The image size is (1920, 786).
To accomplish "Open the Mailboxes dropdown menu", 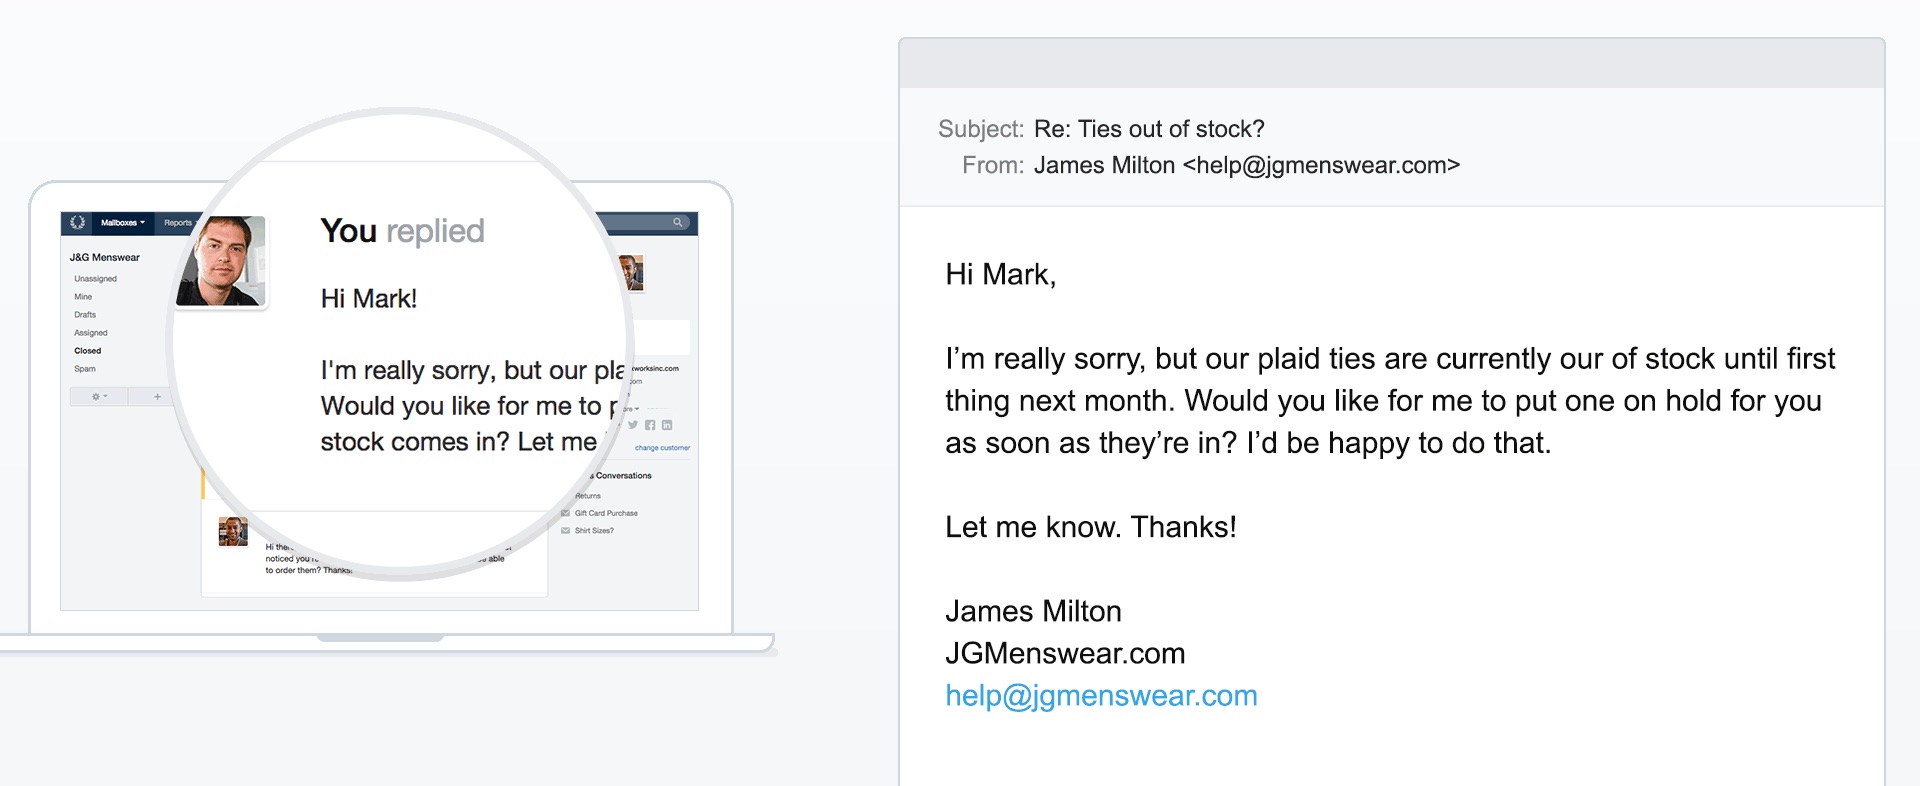I will [x=122, y=223].
